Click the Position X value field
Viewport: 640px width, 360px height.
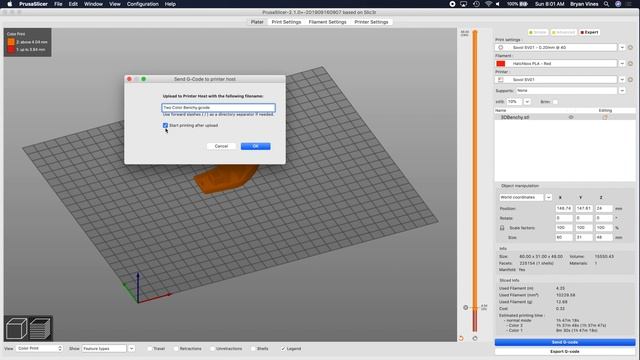(x=564, y=208)
